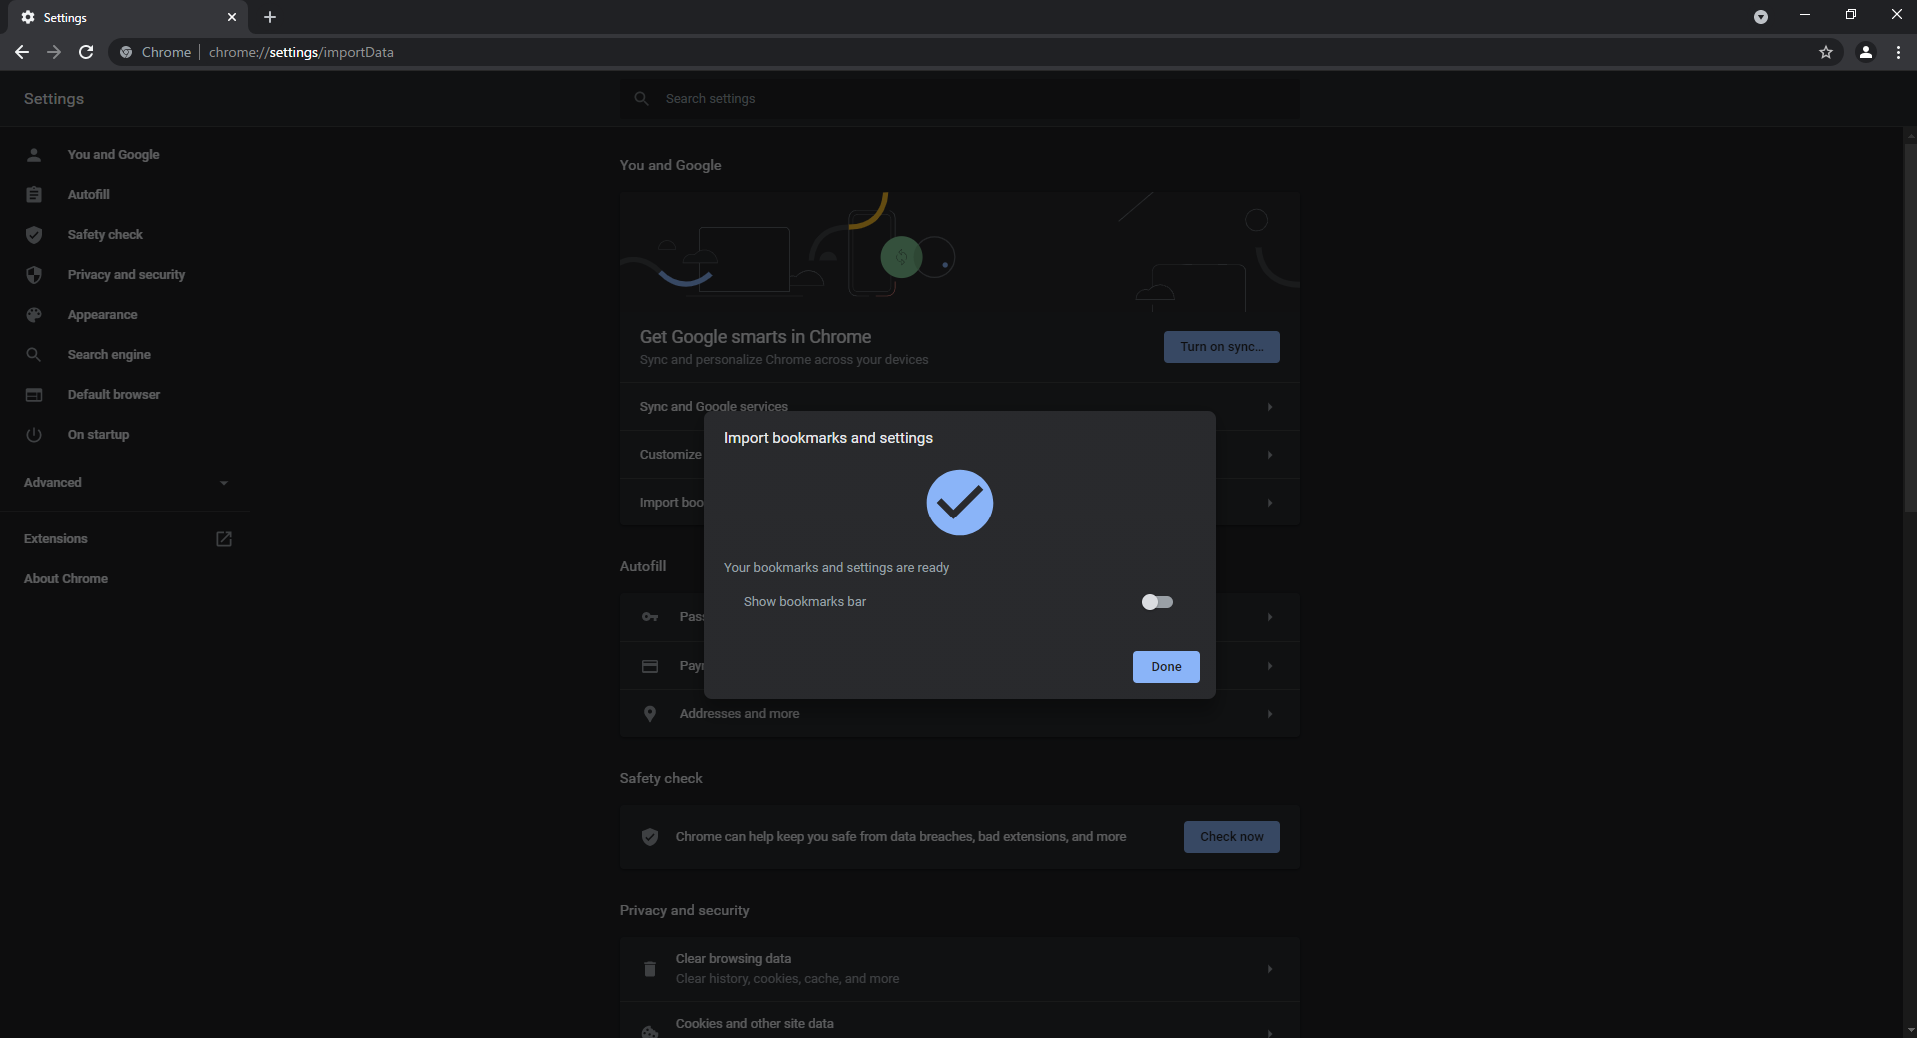
Task: Open Default browser sidebar entry
Action: point(113,395)
